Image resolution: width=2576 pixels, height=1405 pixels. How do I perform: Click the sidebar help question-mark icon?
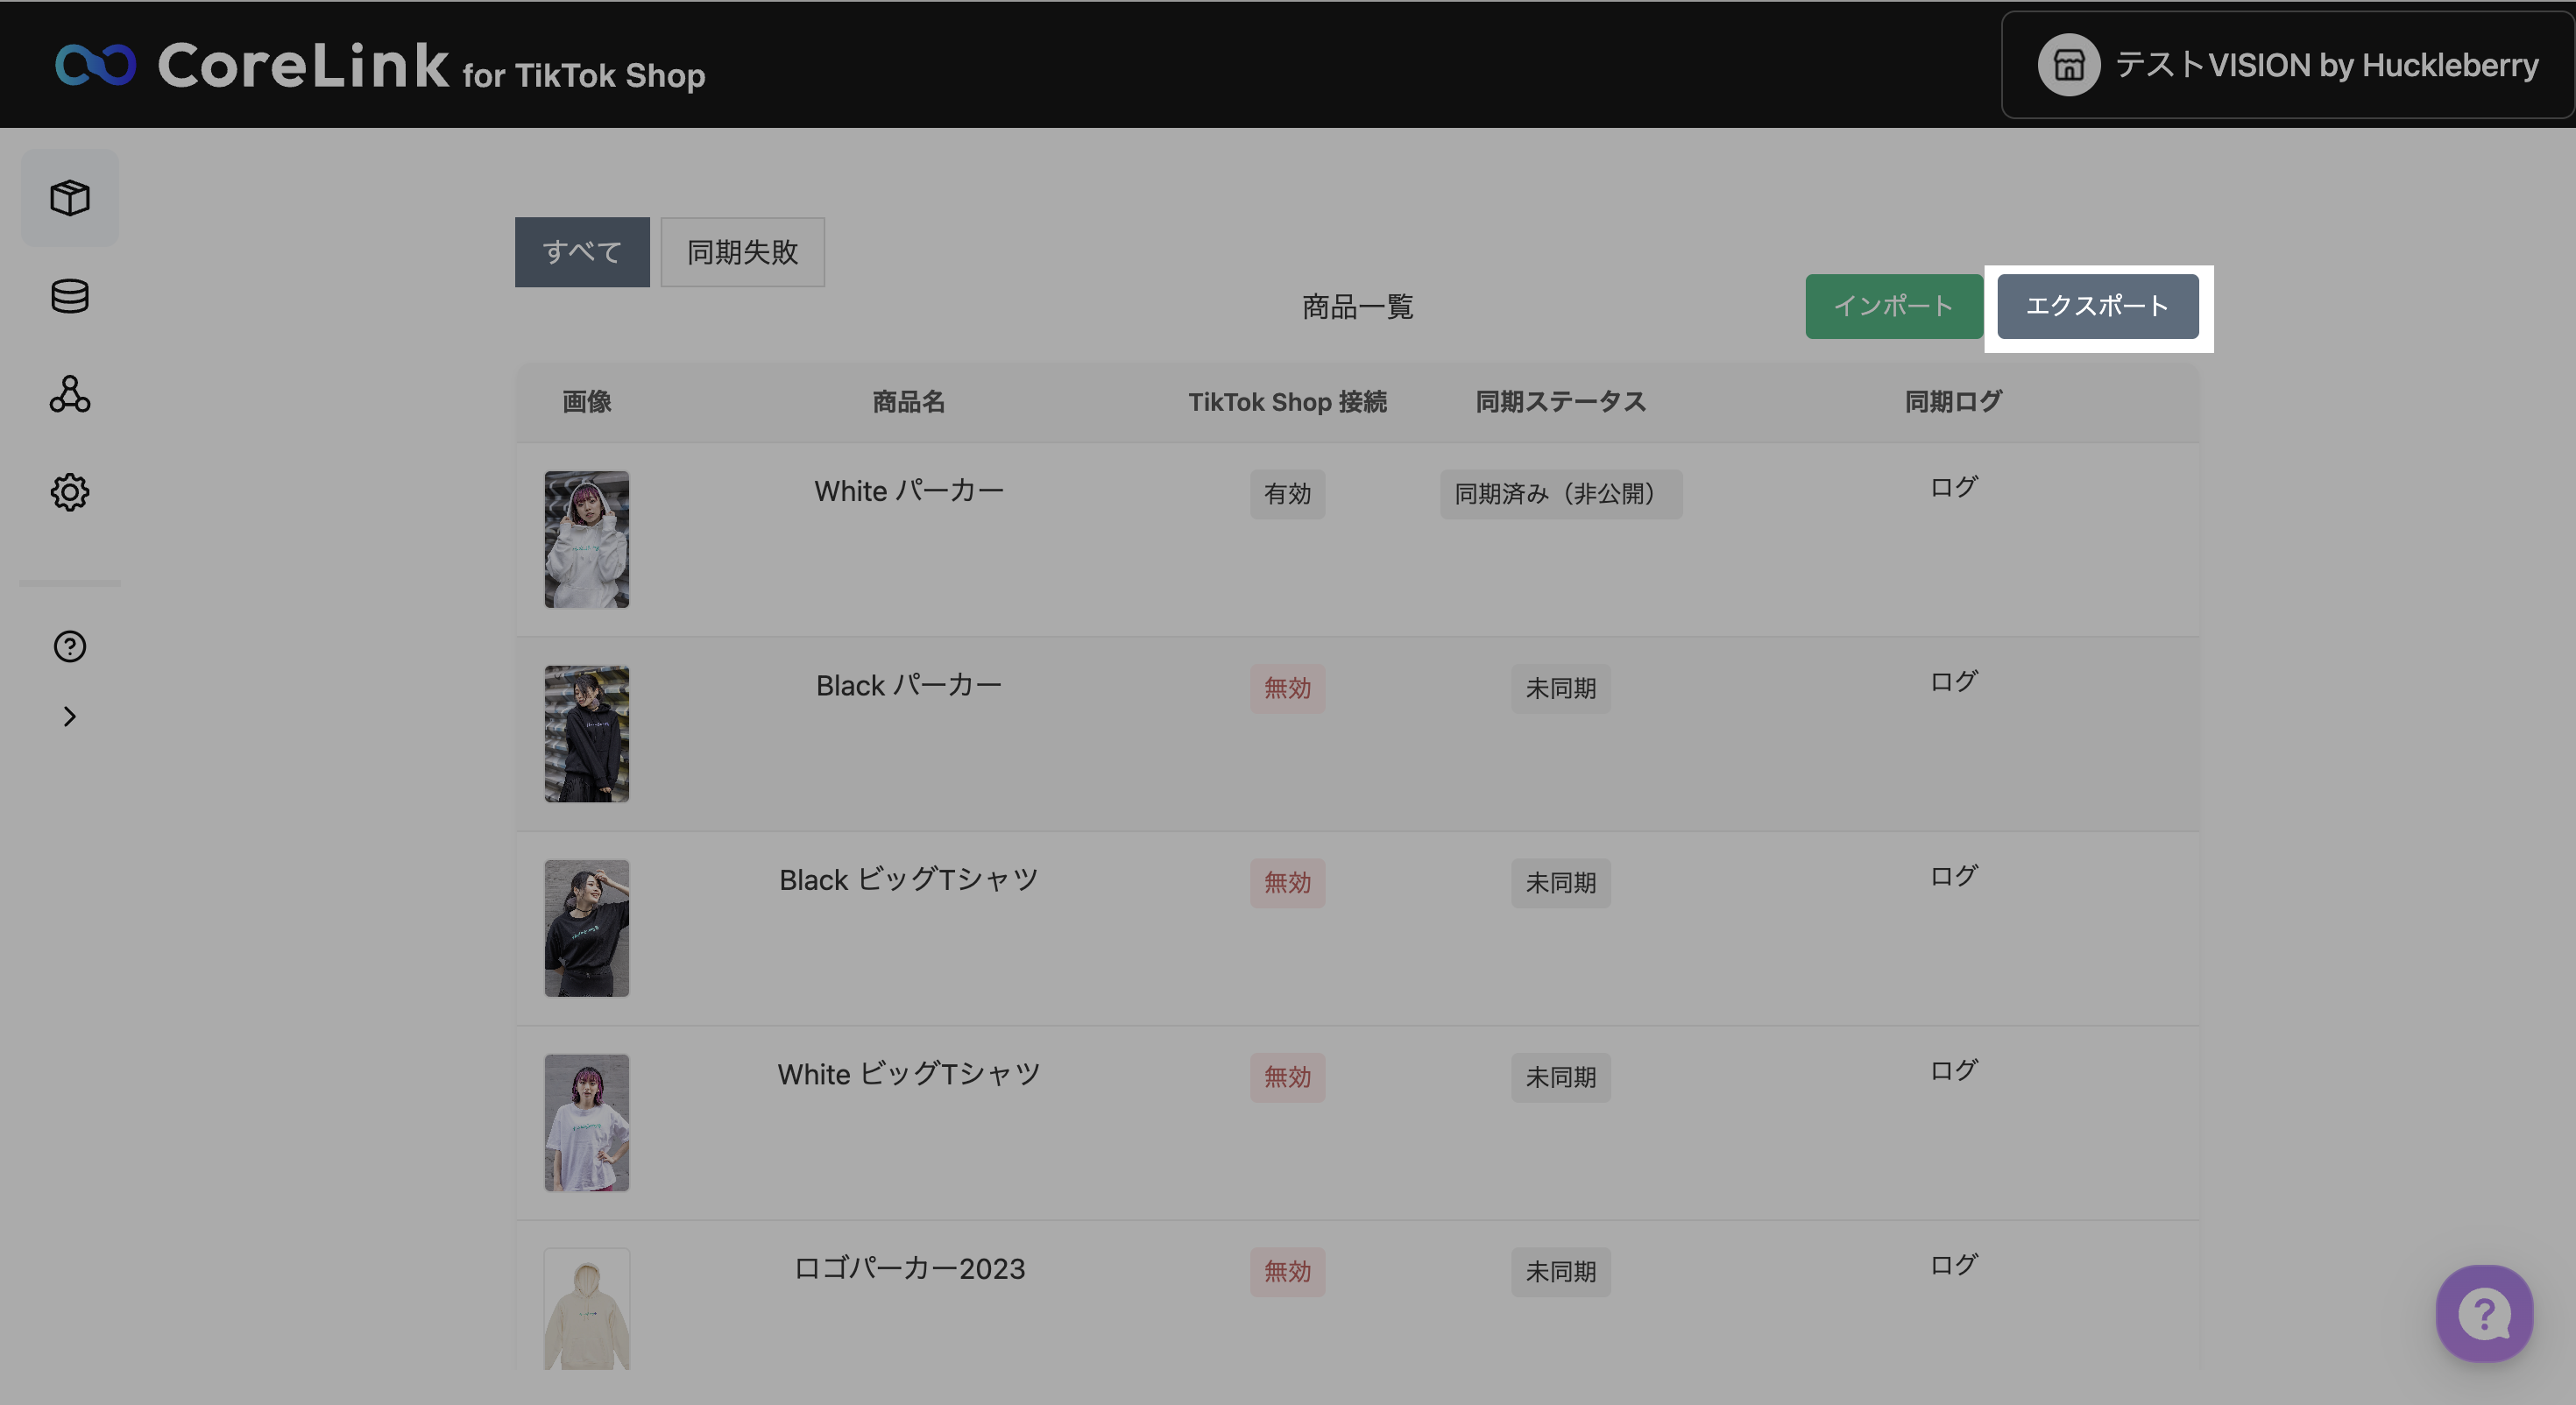click(70, 646)
